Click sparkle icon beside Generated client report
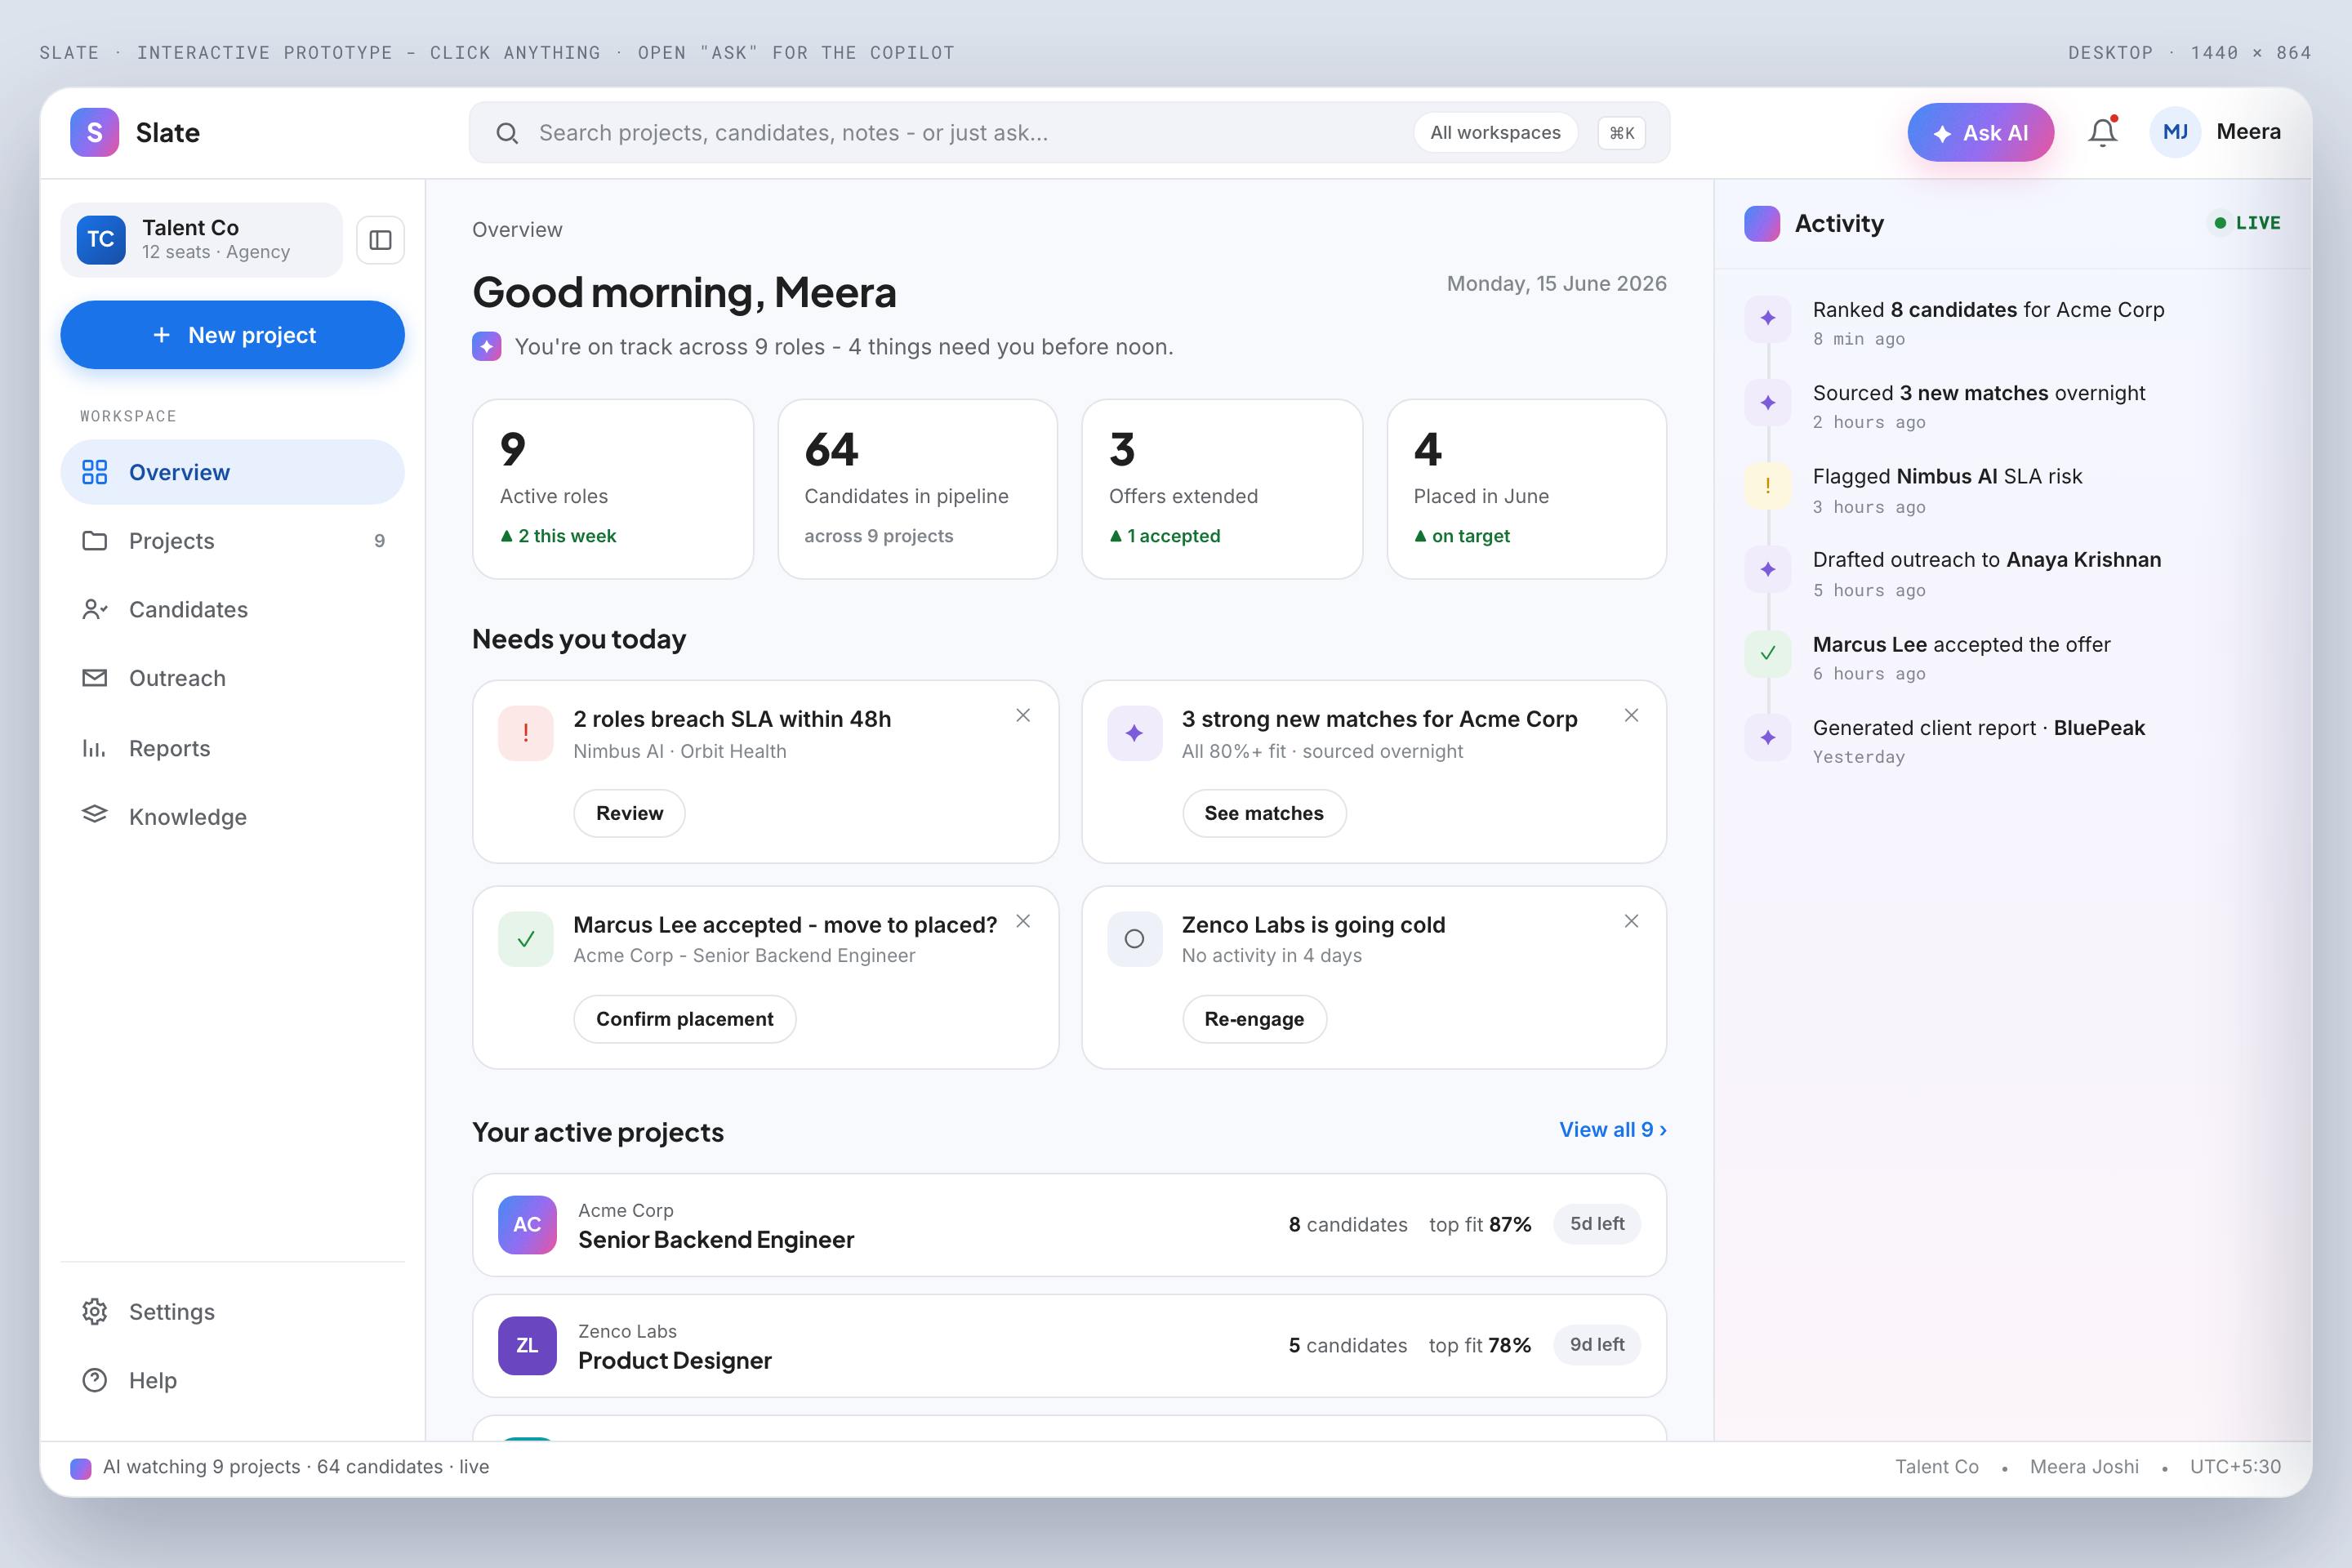The width and height of the screenshot is (2352, 1568). tap(1768, 737)
